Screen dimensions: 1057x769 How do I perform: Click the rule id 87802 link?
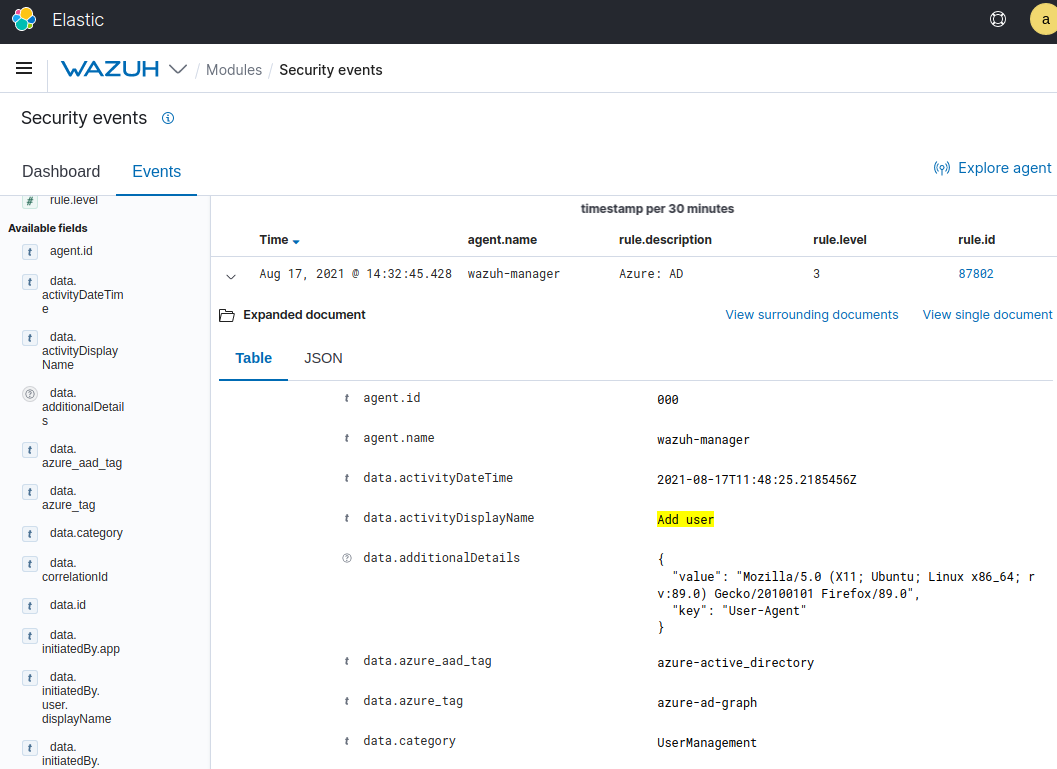coord(977,273)
